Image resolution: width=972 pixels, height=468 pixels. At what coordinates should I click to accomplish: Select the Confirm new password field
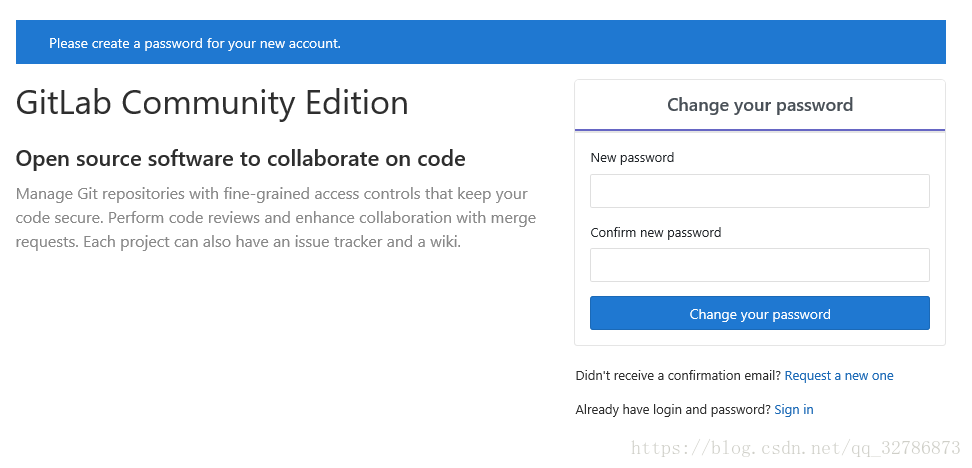pos(759,265)
